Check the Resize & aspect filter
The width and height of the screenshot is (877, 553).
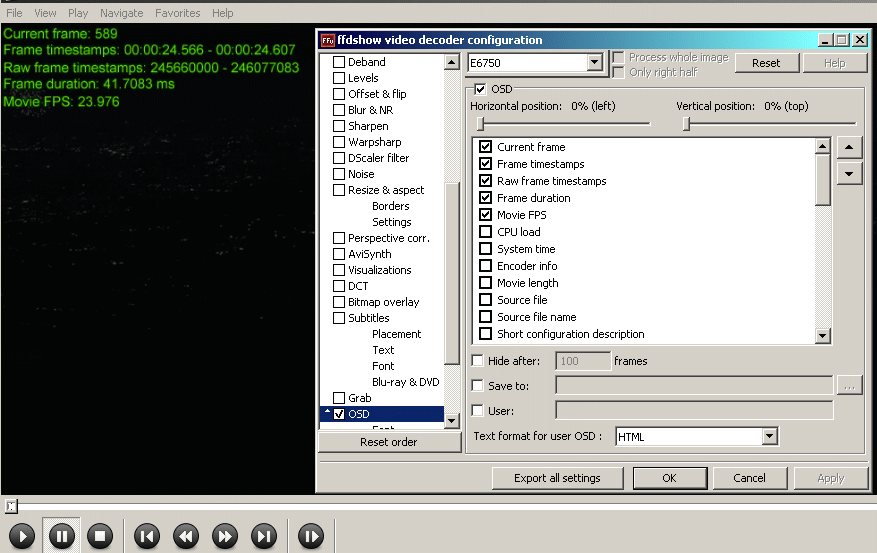point(339,190)
